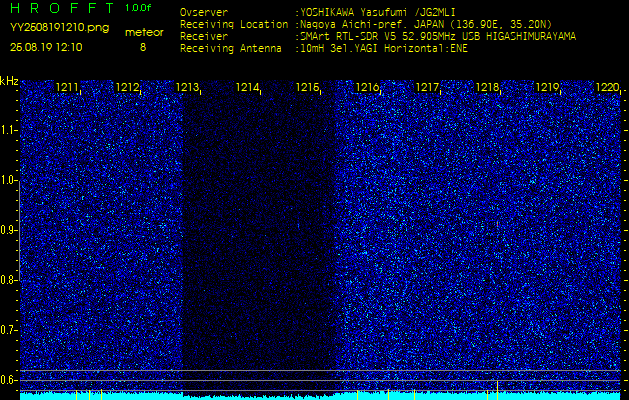Click the 1.0 frequency axis label
This screenshot has height=400, width=629.
pos(9,180)
